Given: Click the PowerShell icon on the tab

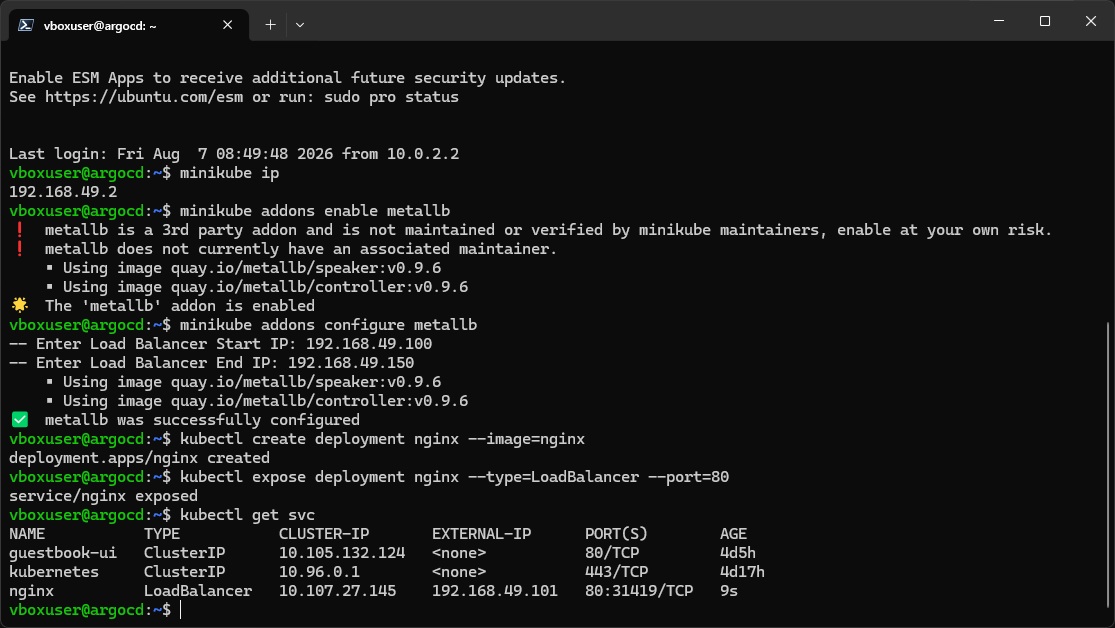Looking at the screenshot, I should pos(26,25).
